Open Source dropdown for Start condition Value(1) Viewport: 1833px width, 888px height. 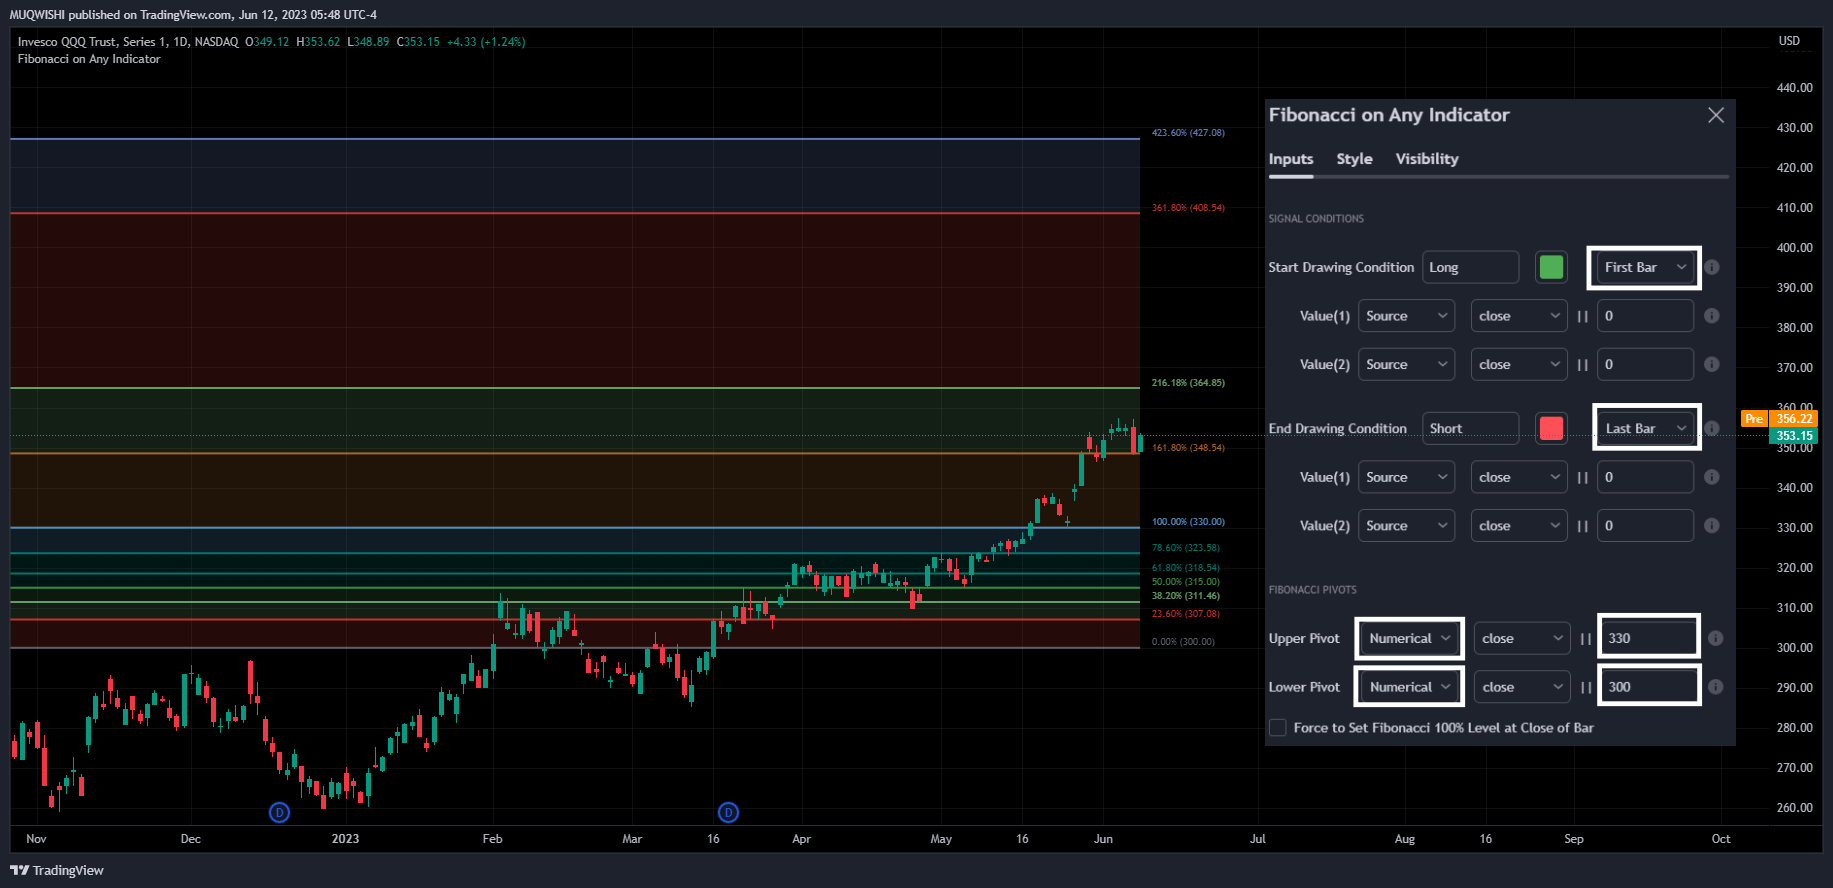coord(1407,316)
